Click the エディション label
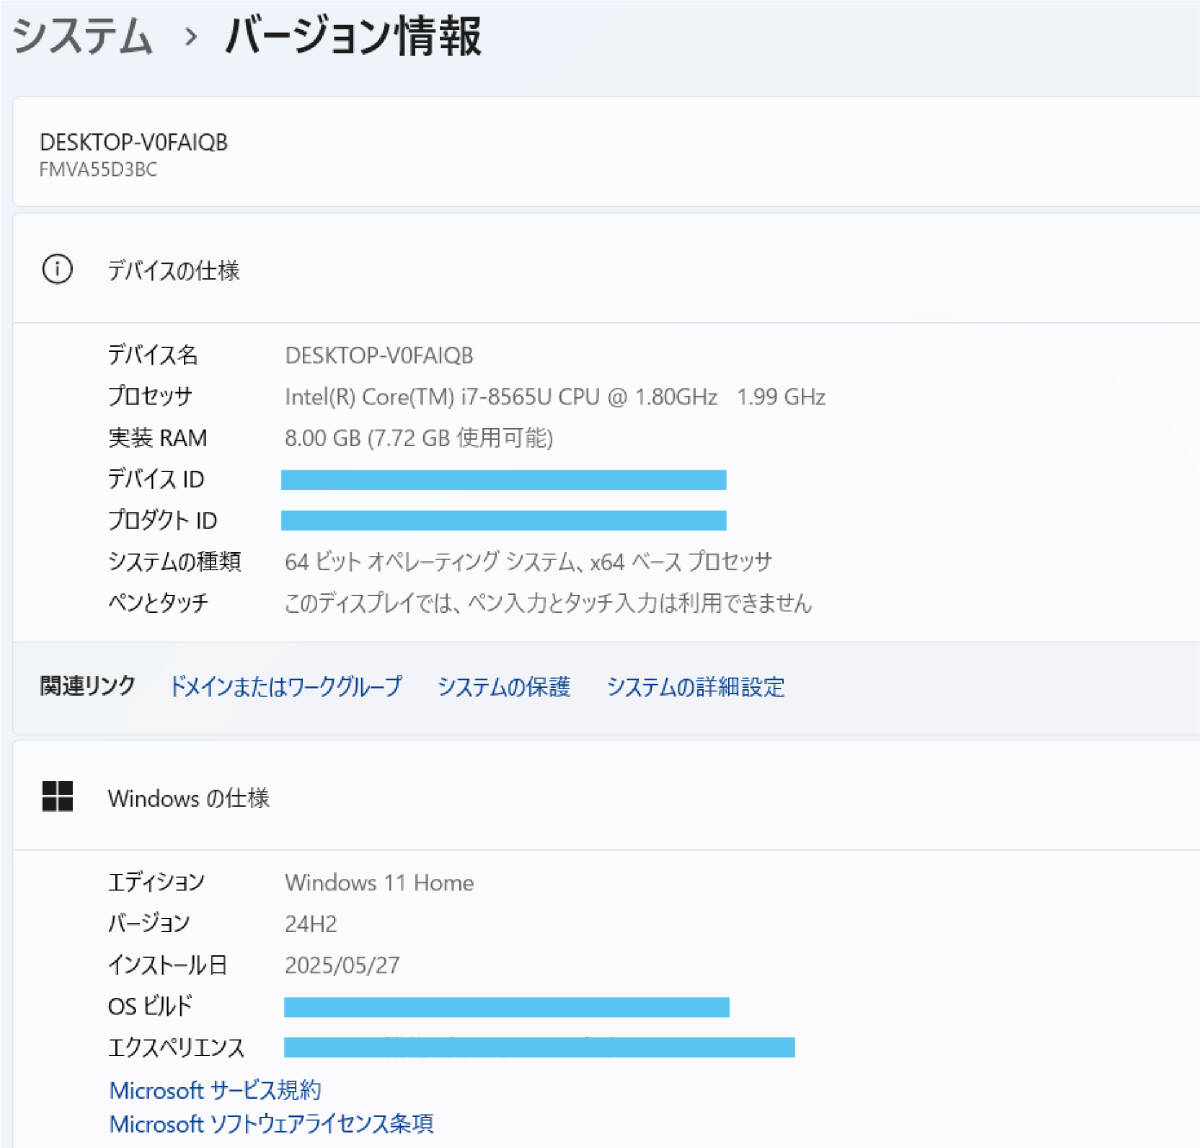Screen dimensions: 1200x1148 [156, 882]
